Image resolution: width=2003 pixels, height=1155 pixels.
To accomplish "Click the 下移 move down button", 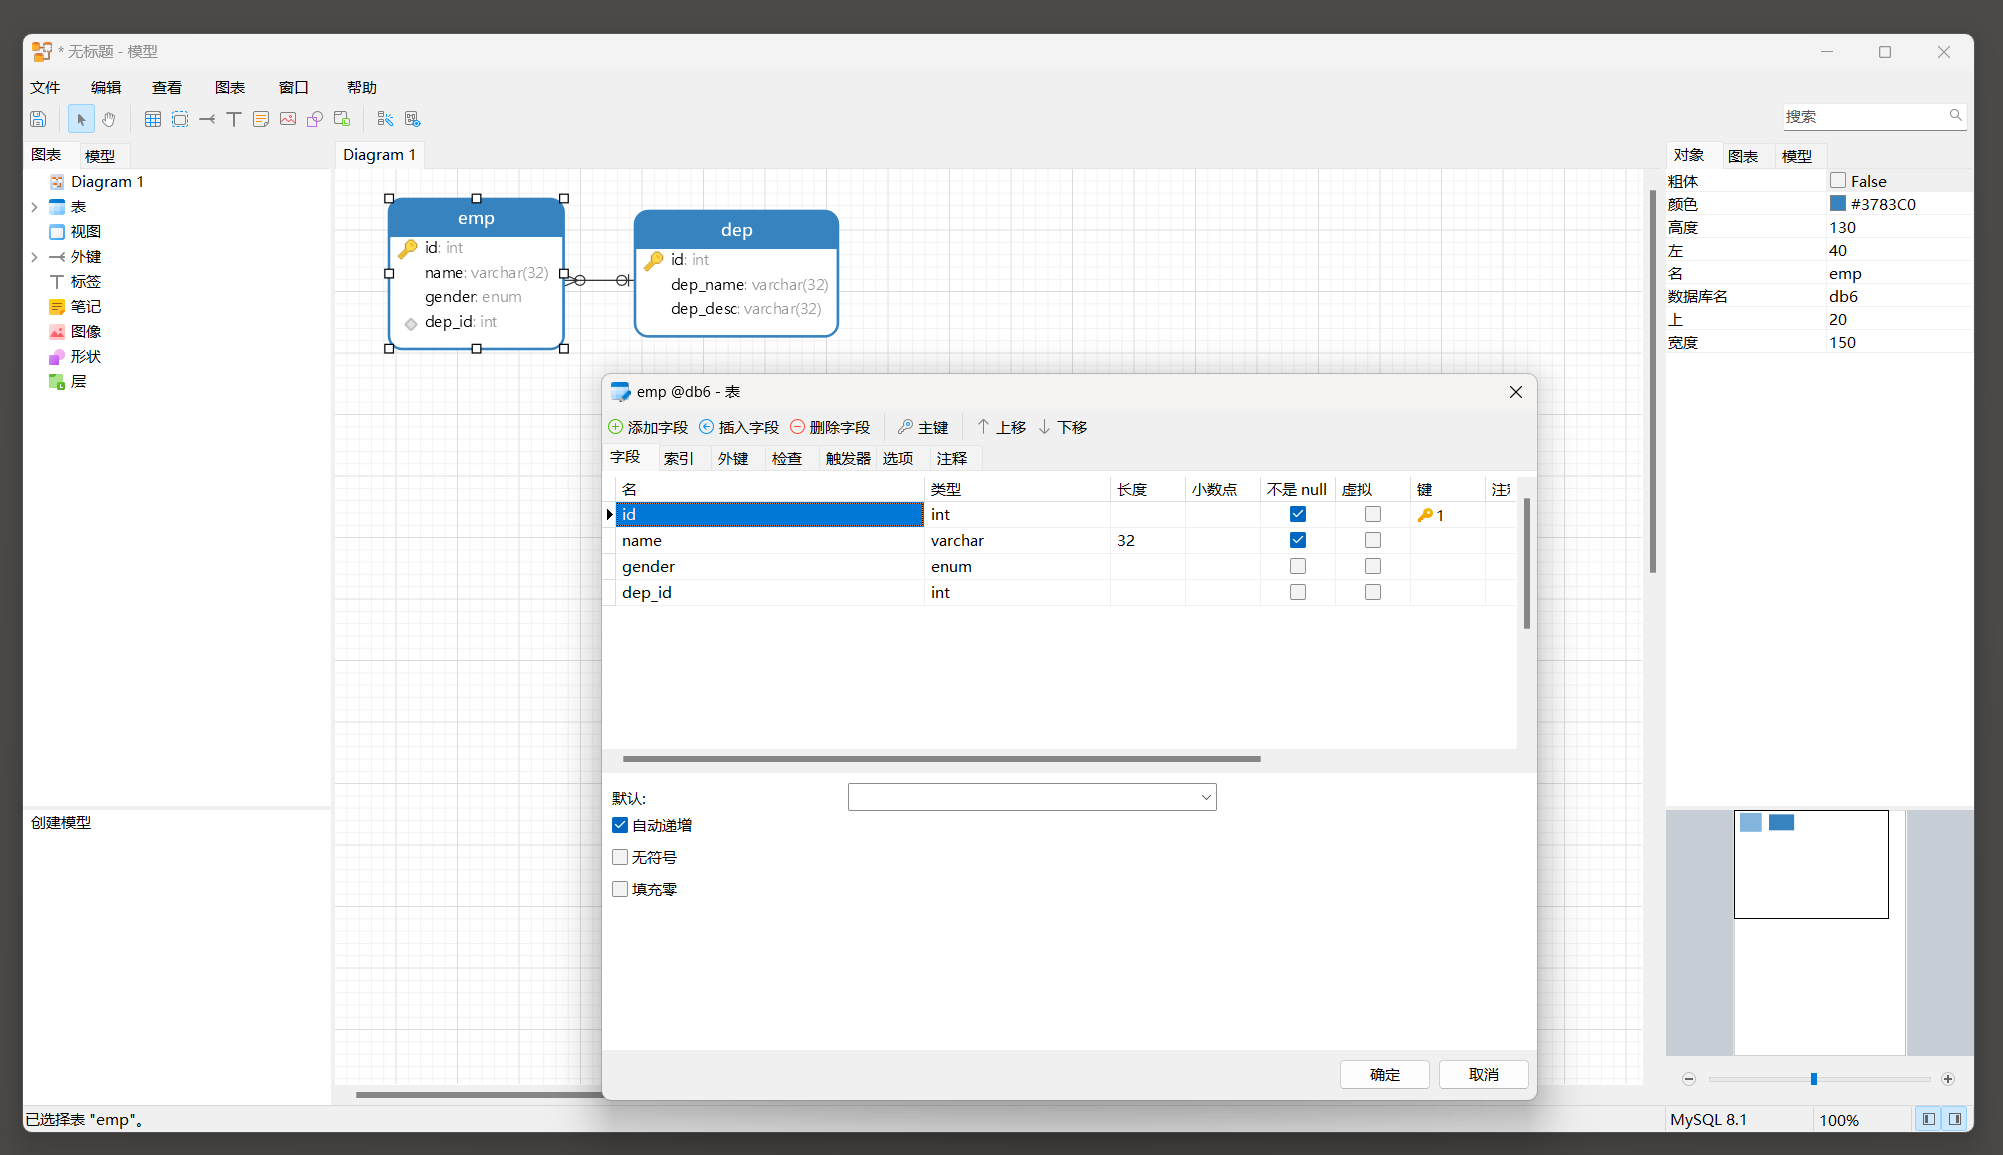I will [x=1063, y=427].
